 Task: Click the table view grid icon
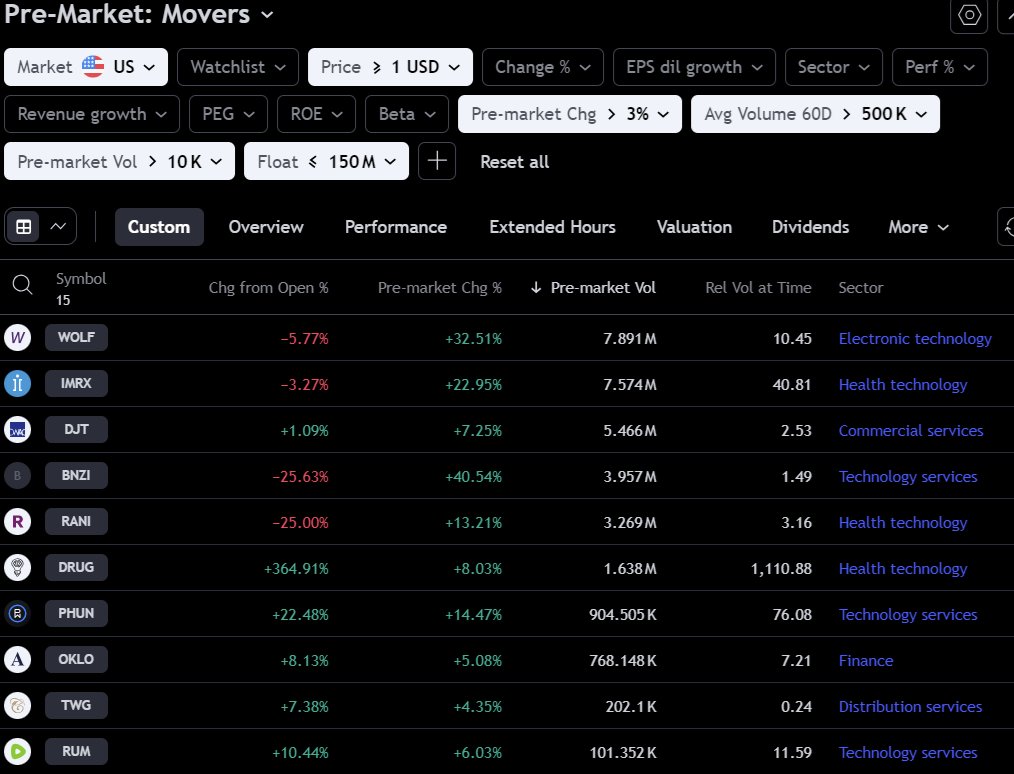[23, 227]
